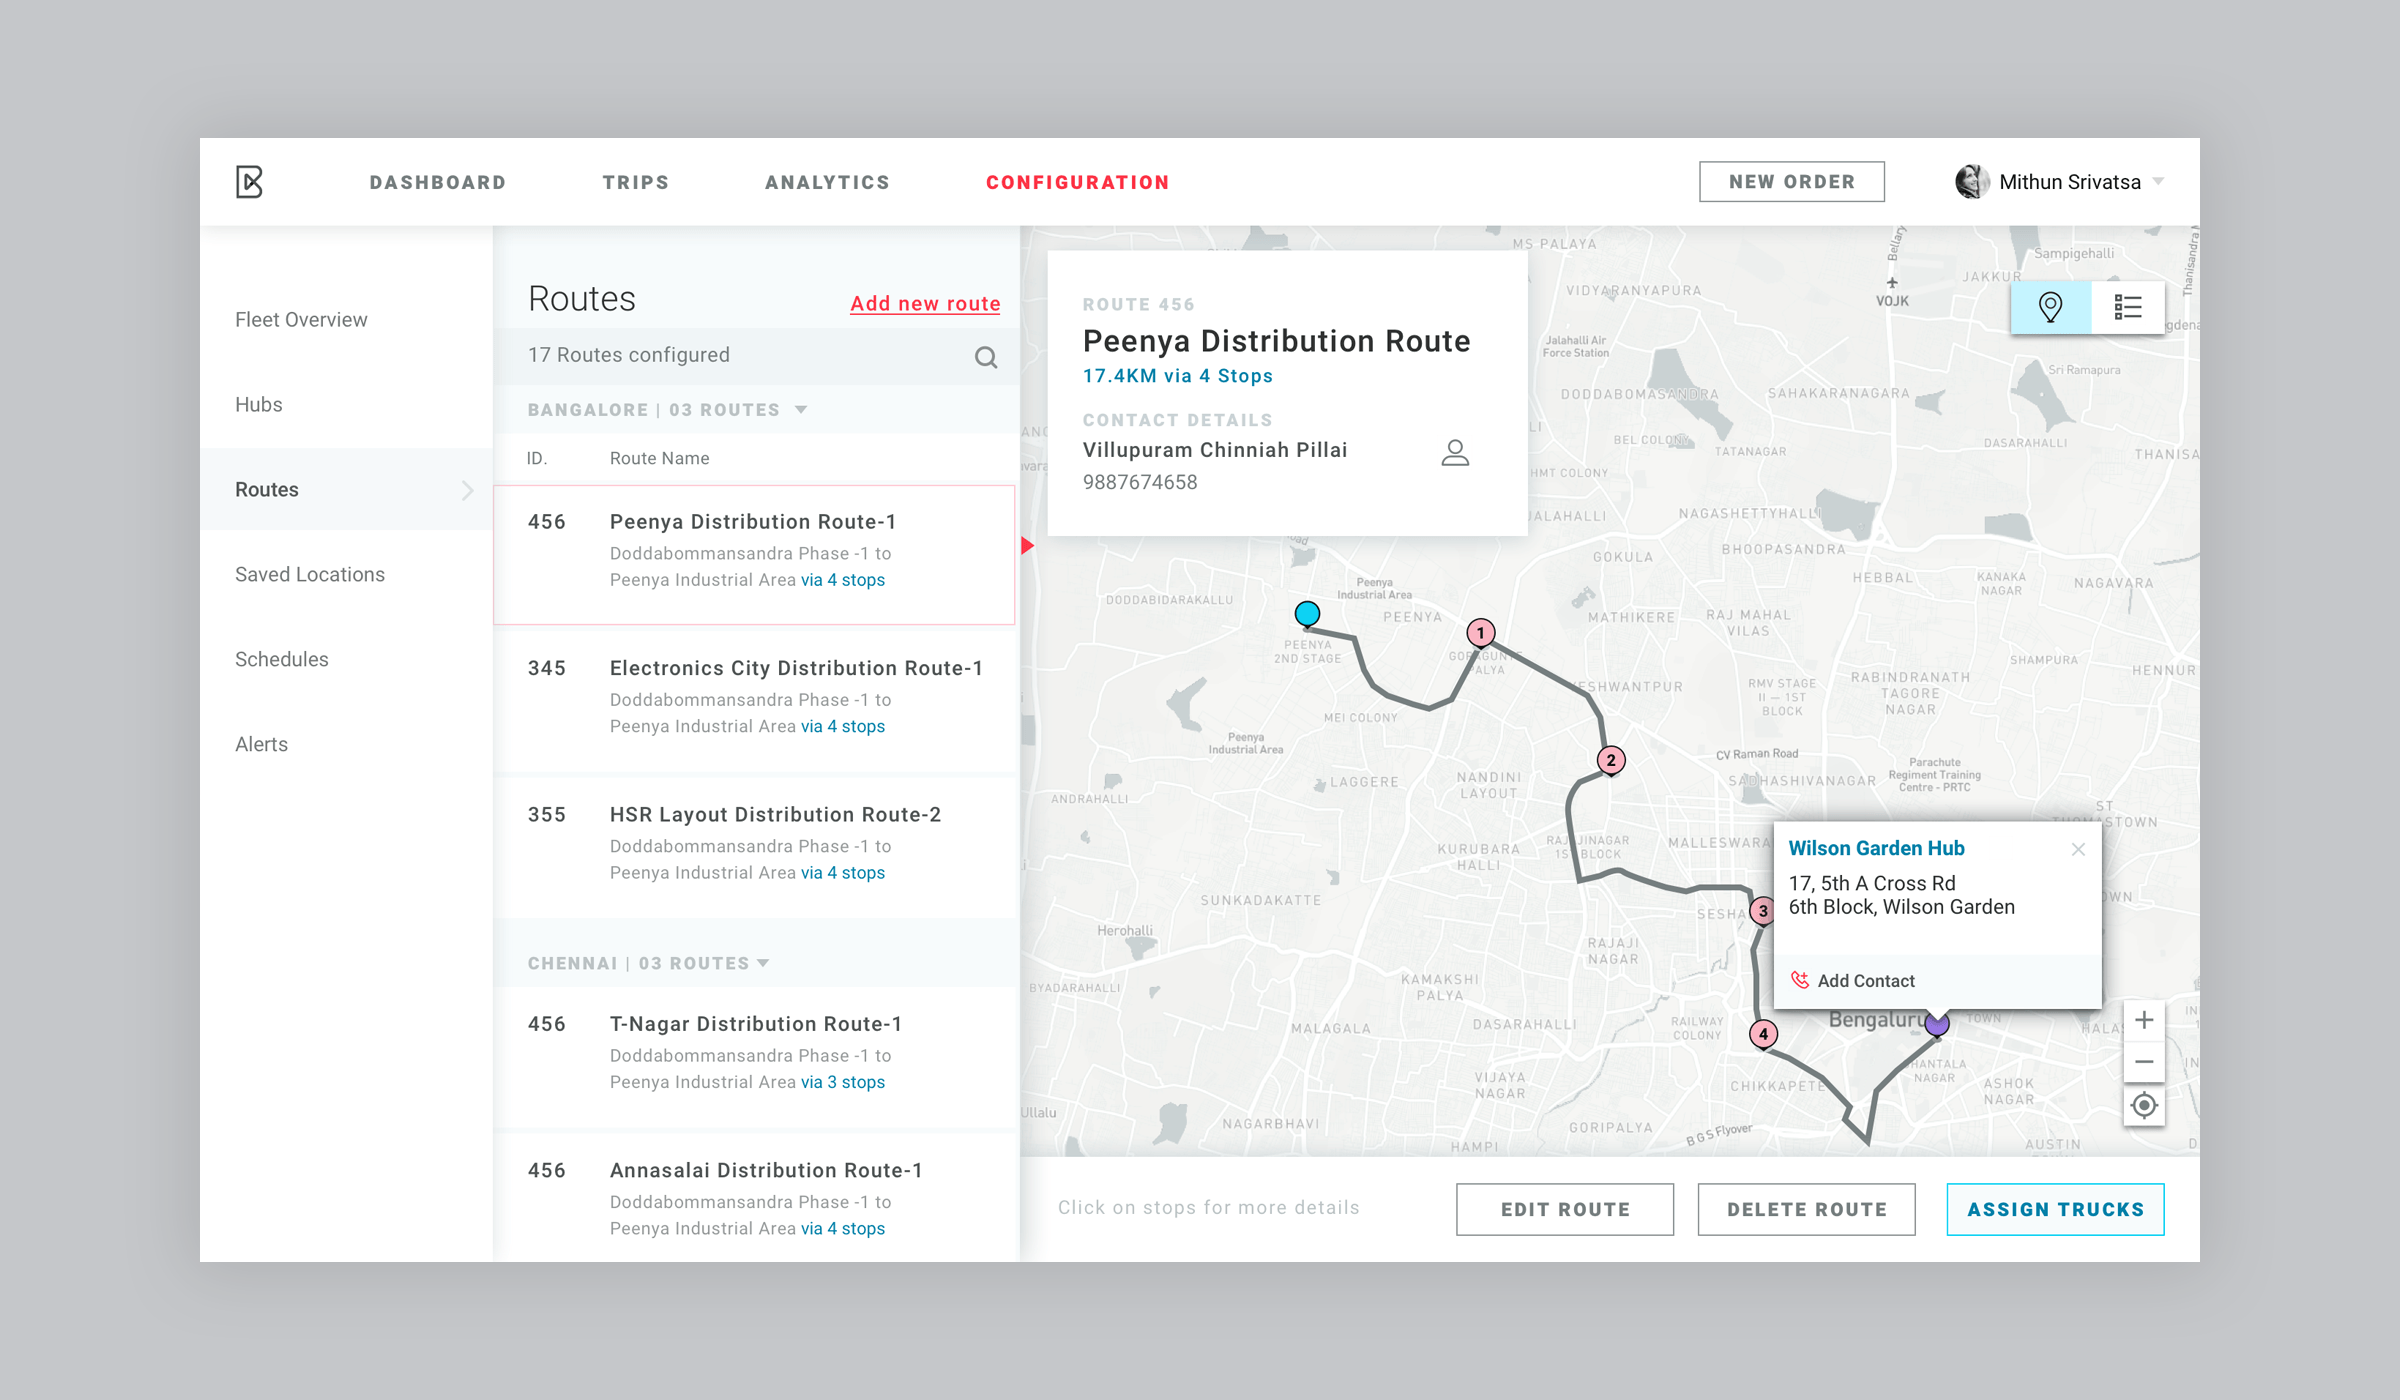Click the zoom out minus icon on map
The width and height of the screenshot is (2400, 1400).
coord(2143,1060)
